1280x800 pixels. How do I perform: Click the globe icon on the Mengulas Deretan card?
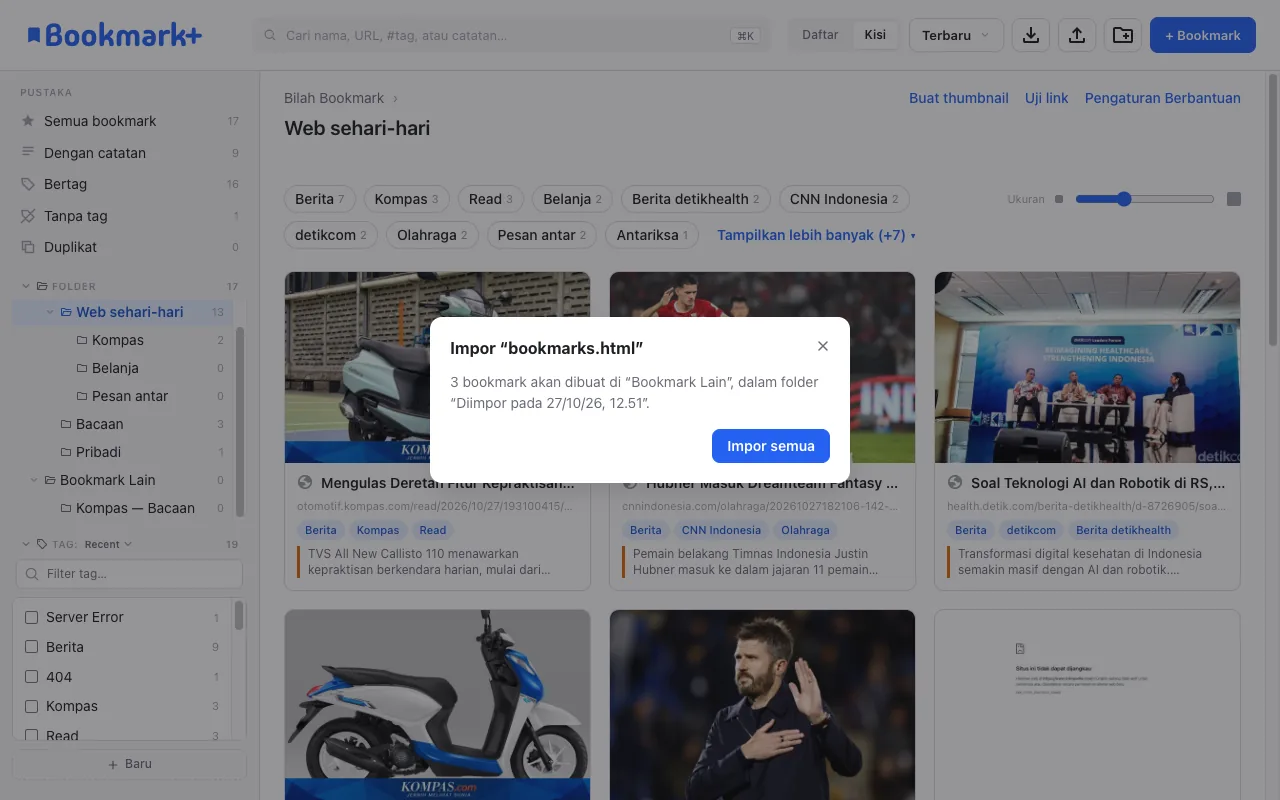point(305,483)
